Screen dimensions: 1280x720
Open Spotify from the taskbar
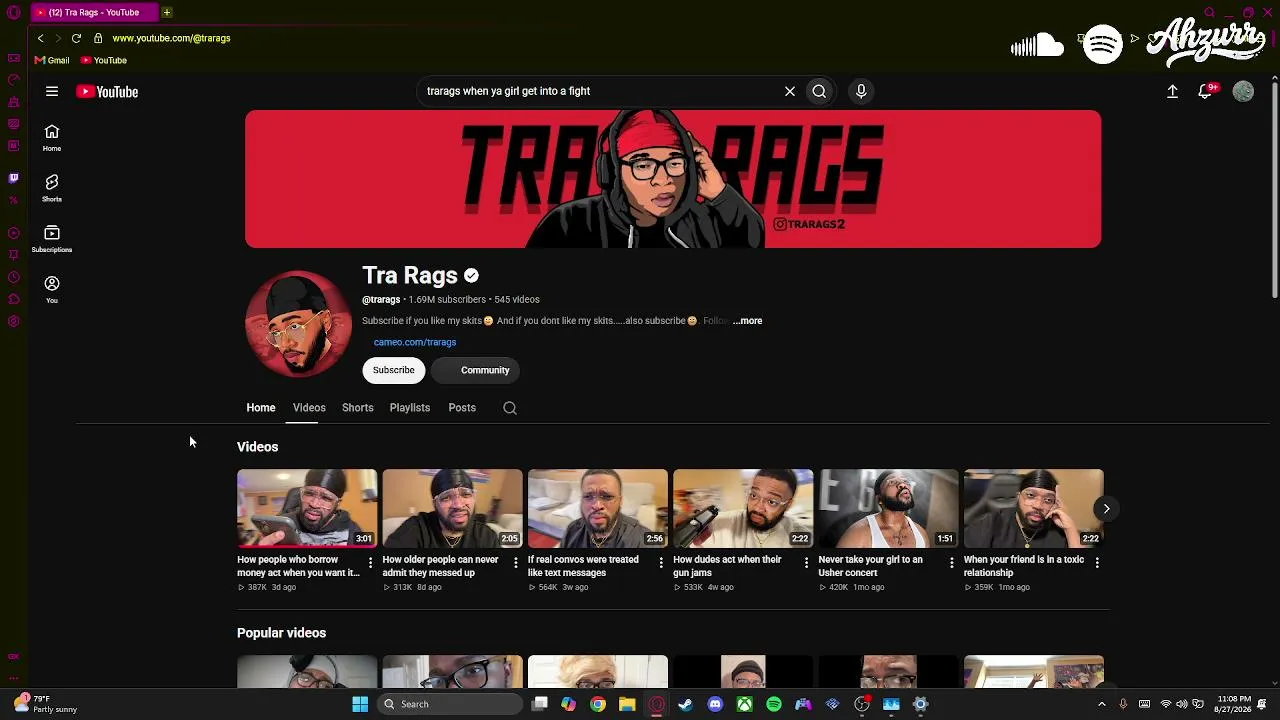[774, 704]
